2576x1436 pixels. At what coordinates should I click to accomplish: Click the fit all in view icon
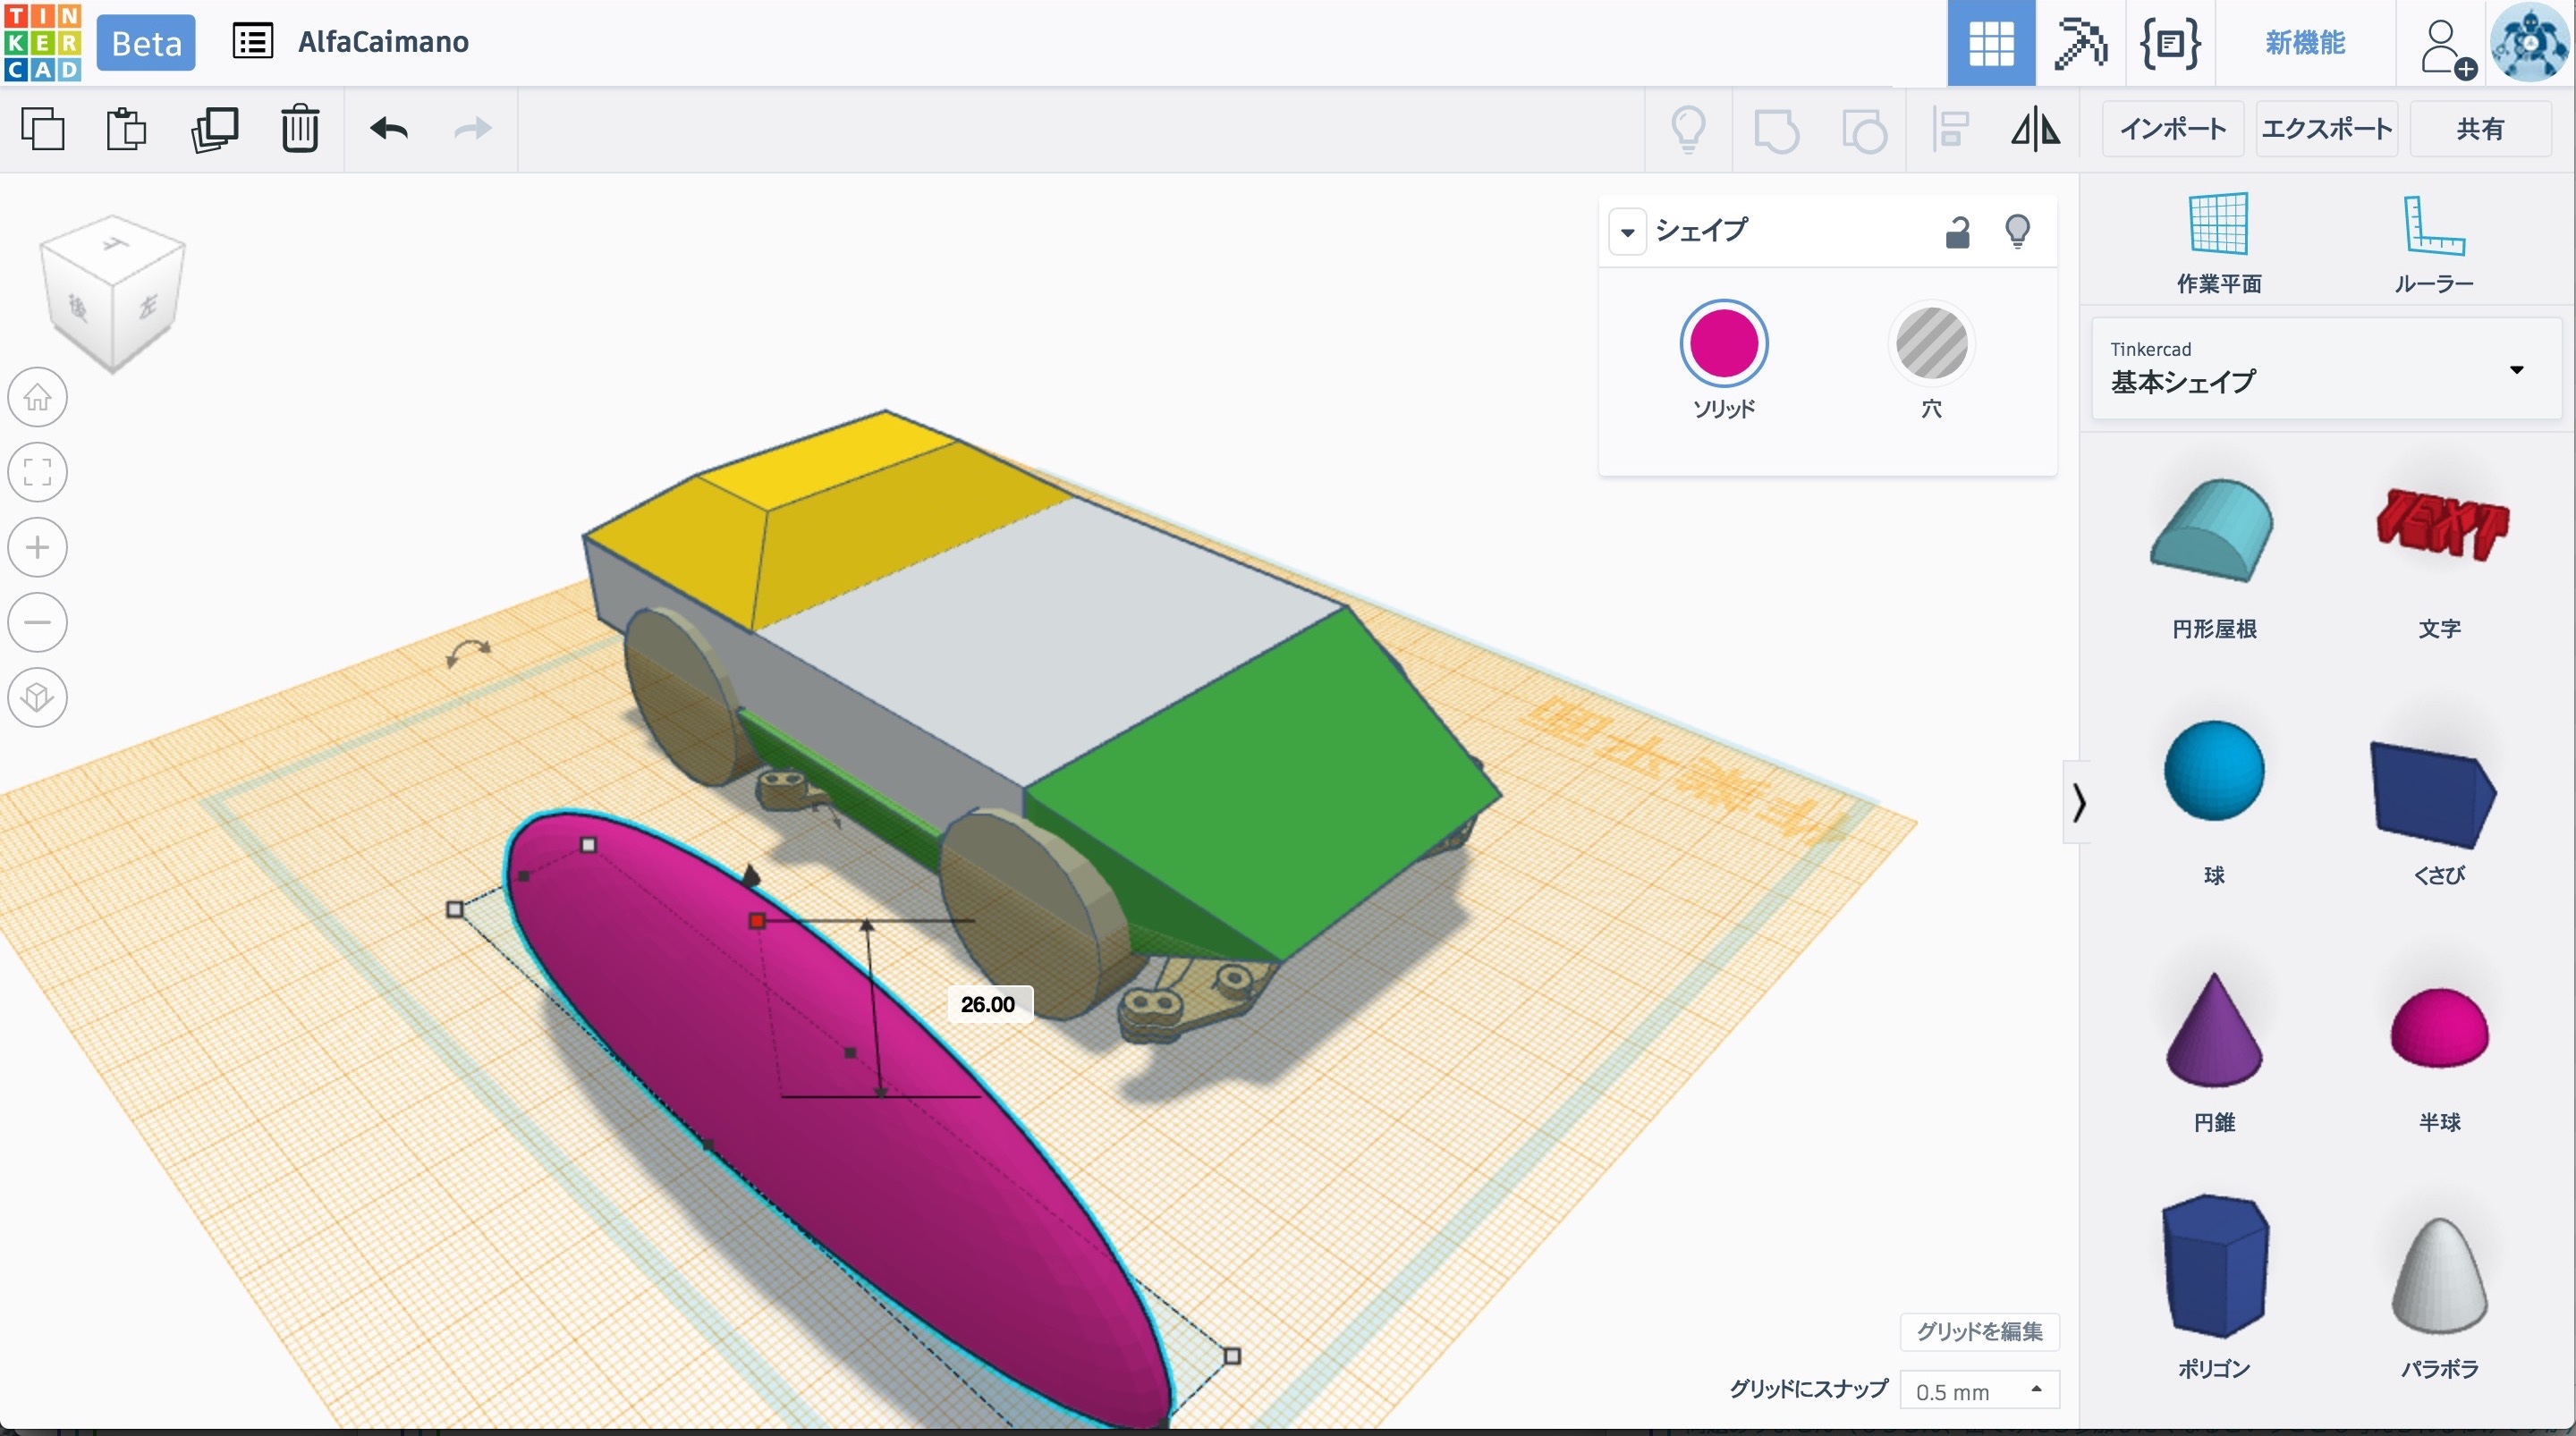[x=38, y=472]
